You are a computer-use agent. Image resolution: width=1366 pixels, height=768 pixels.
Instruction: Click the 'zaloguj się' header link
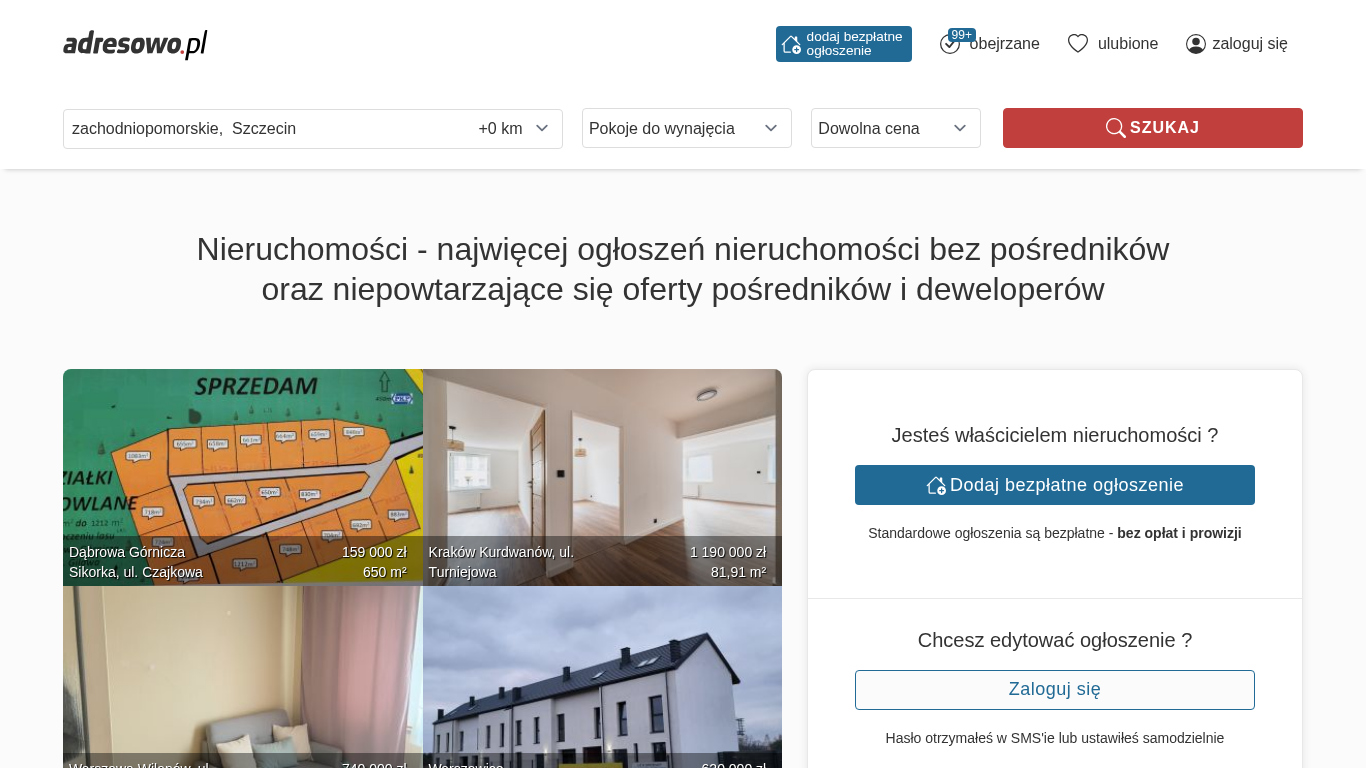point(1249,44)
